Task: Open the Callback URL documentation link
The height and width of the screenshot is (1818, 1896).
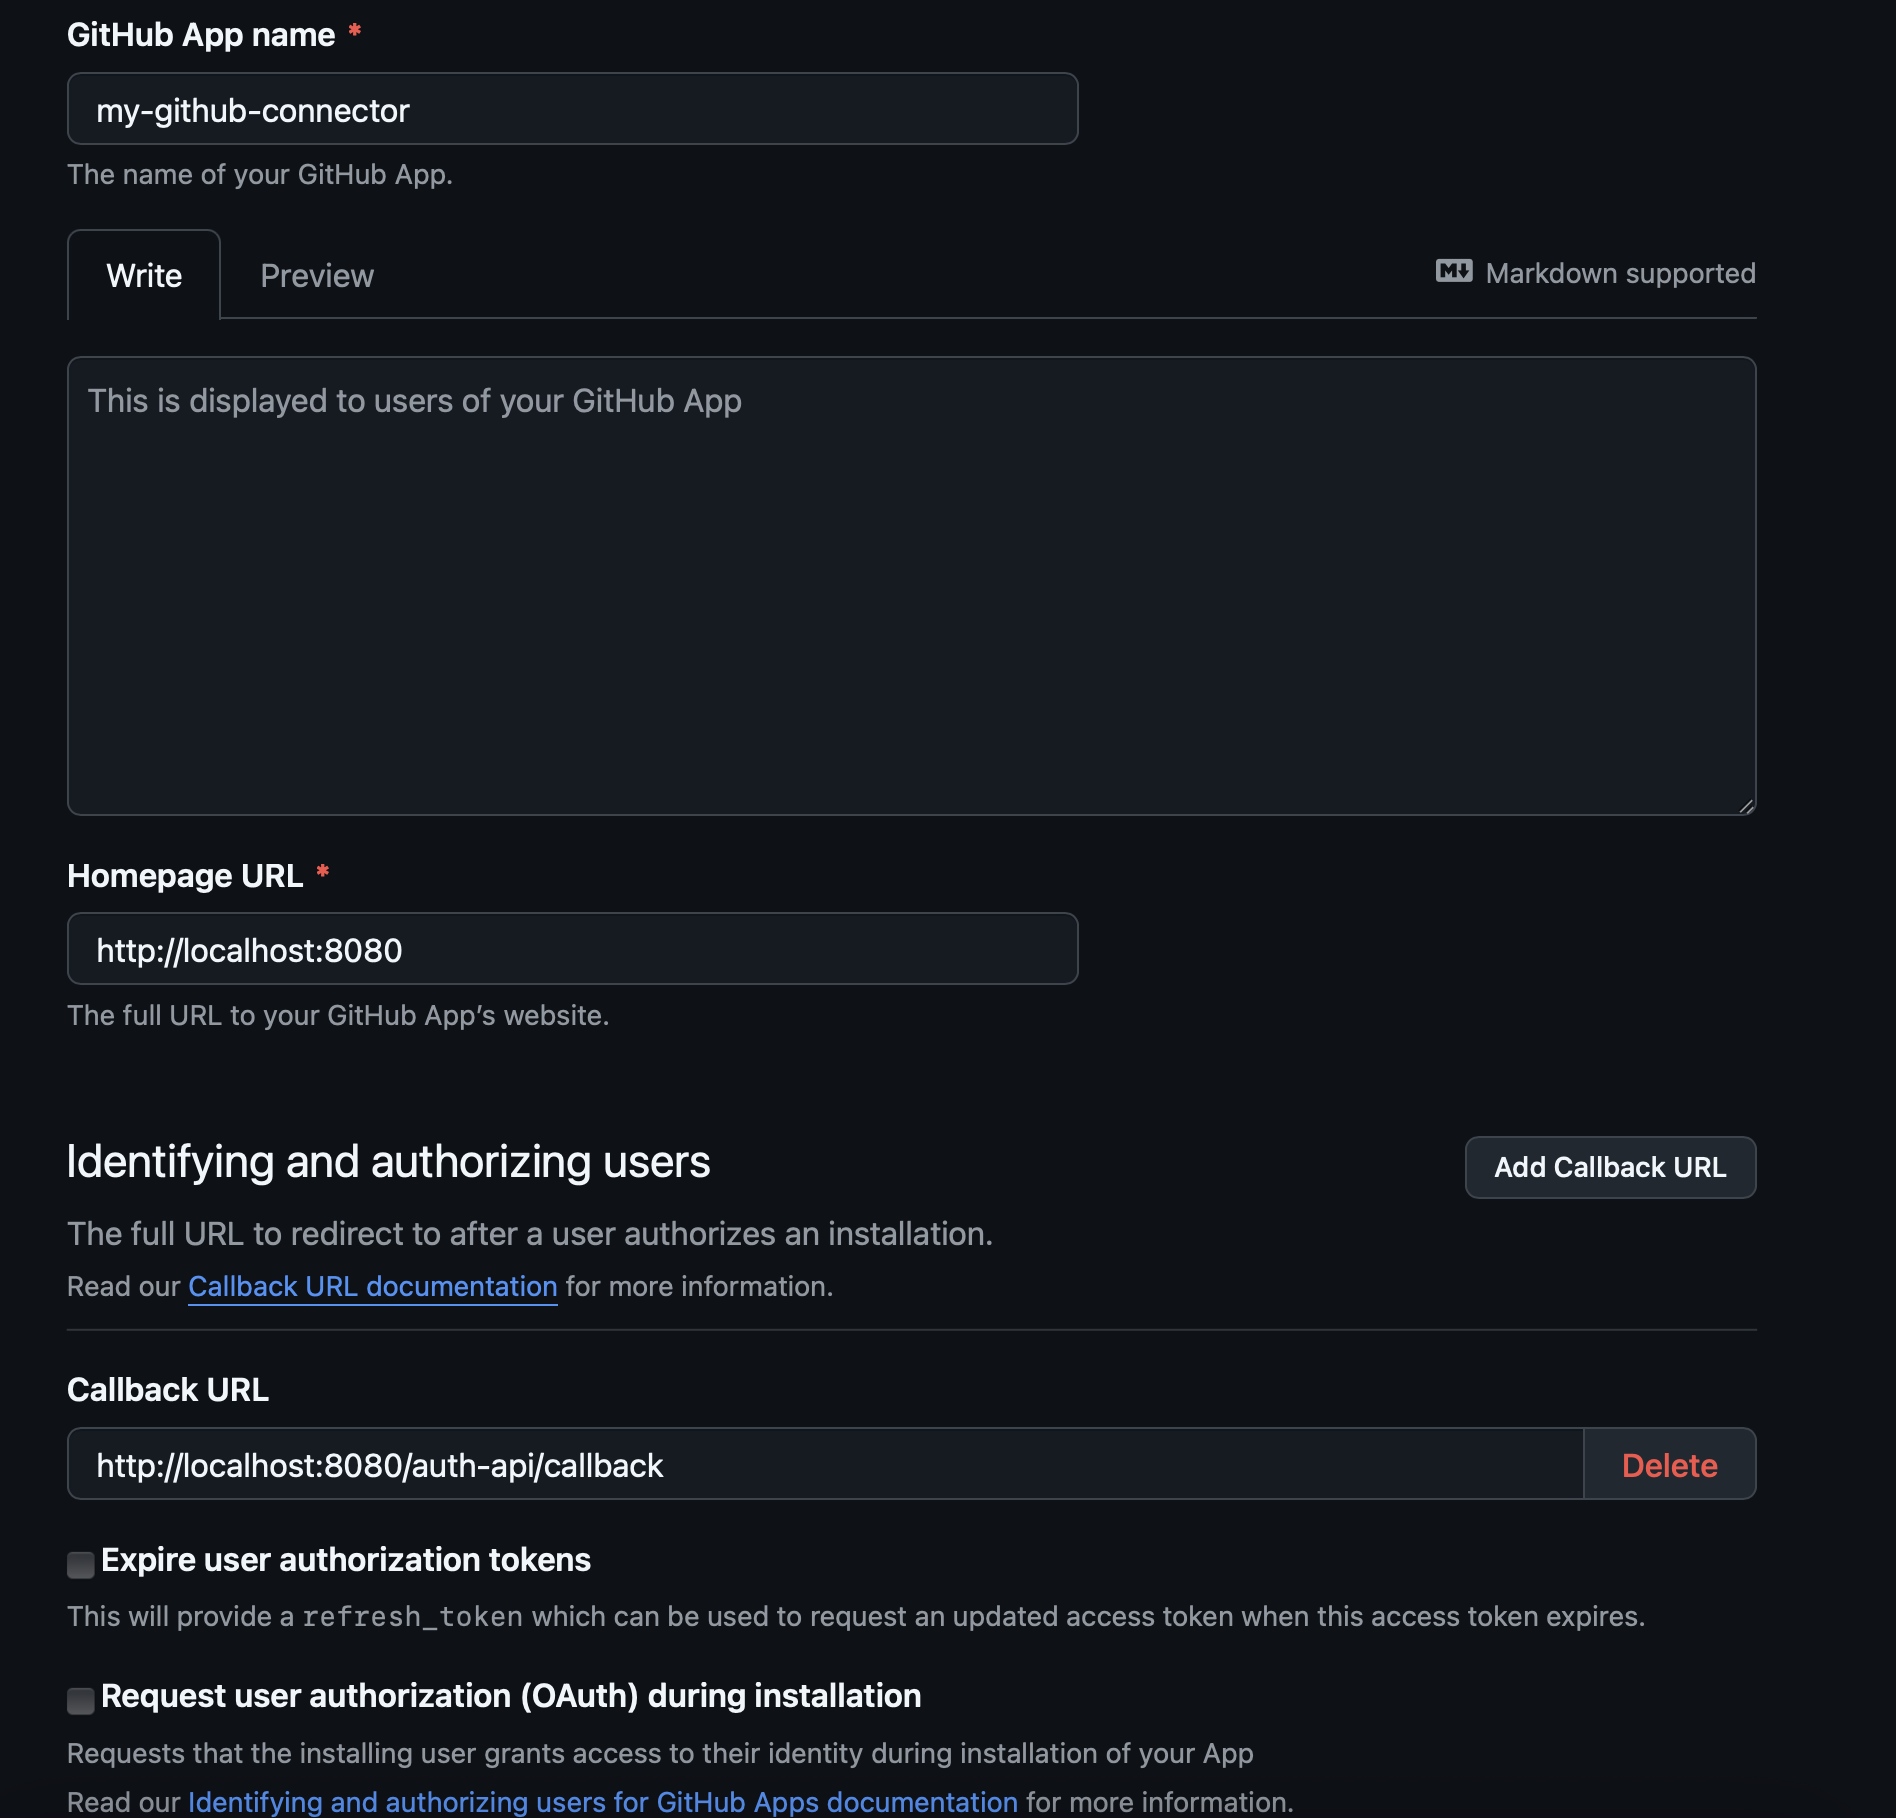Action: (372, 1286)
